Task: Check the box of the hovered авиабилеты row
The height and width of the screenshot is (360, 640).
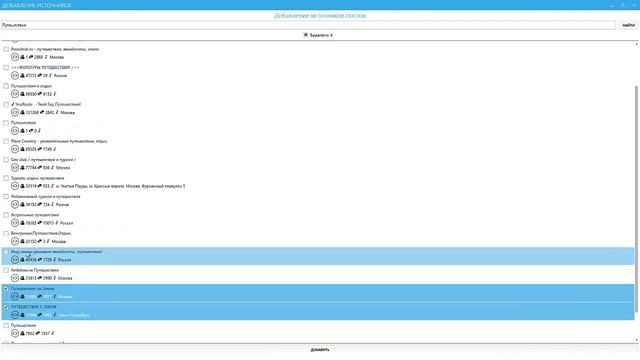Action: (x=6, y=252)
